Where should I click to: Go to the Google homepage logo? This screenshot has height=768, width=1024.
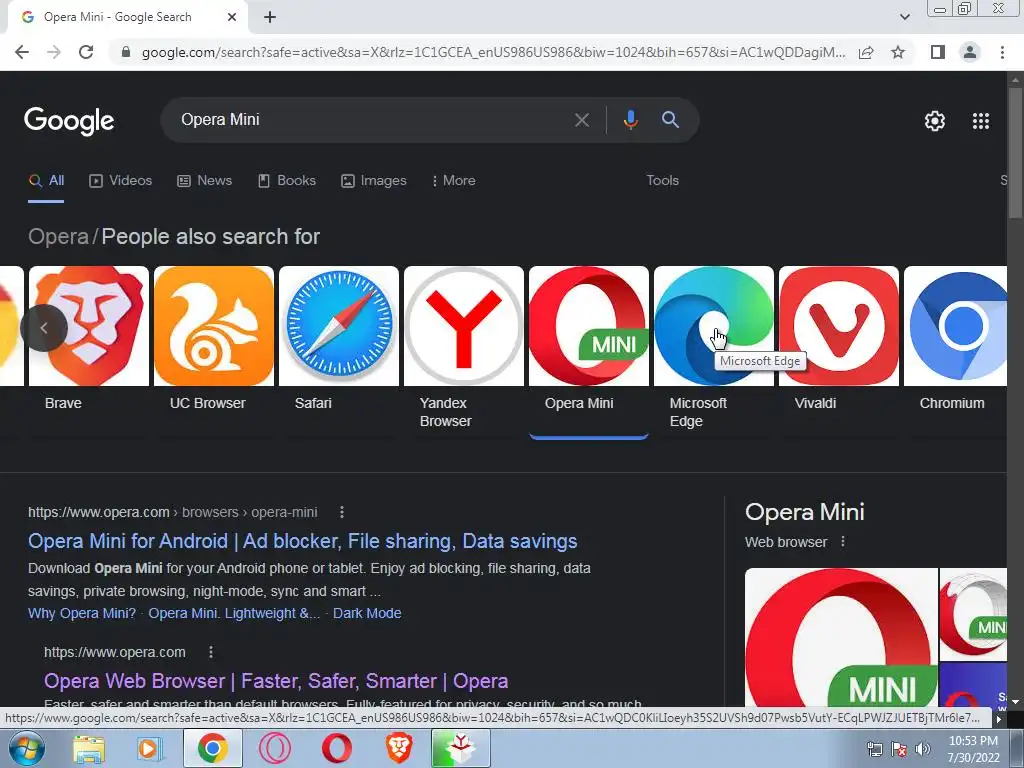click(69, 121)
